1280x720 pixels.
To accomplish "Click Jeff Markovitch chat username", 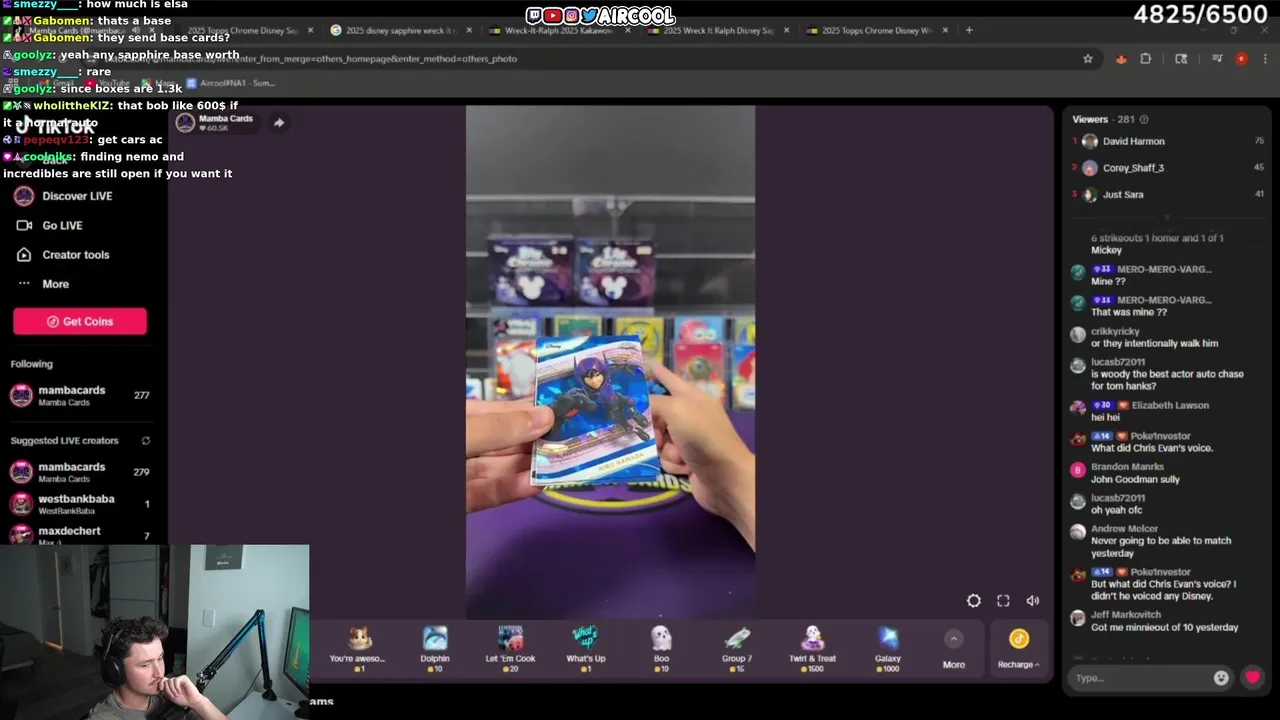I will tap(1126, 615).
